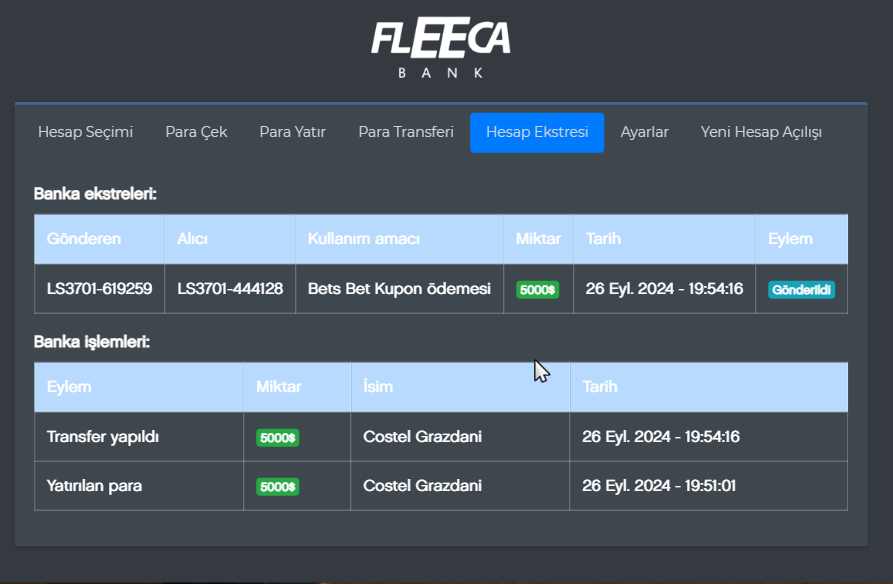
Task: Open the Para Transferi tab
Action: click(406, 132)
